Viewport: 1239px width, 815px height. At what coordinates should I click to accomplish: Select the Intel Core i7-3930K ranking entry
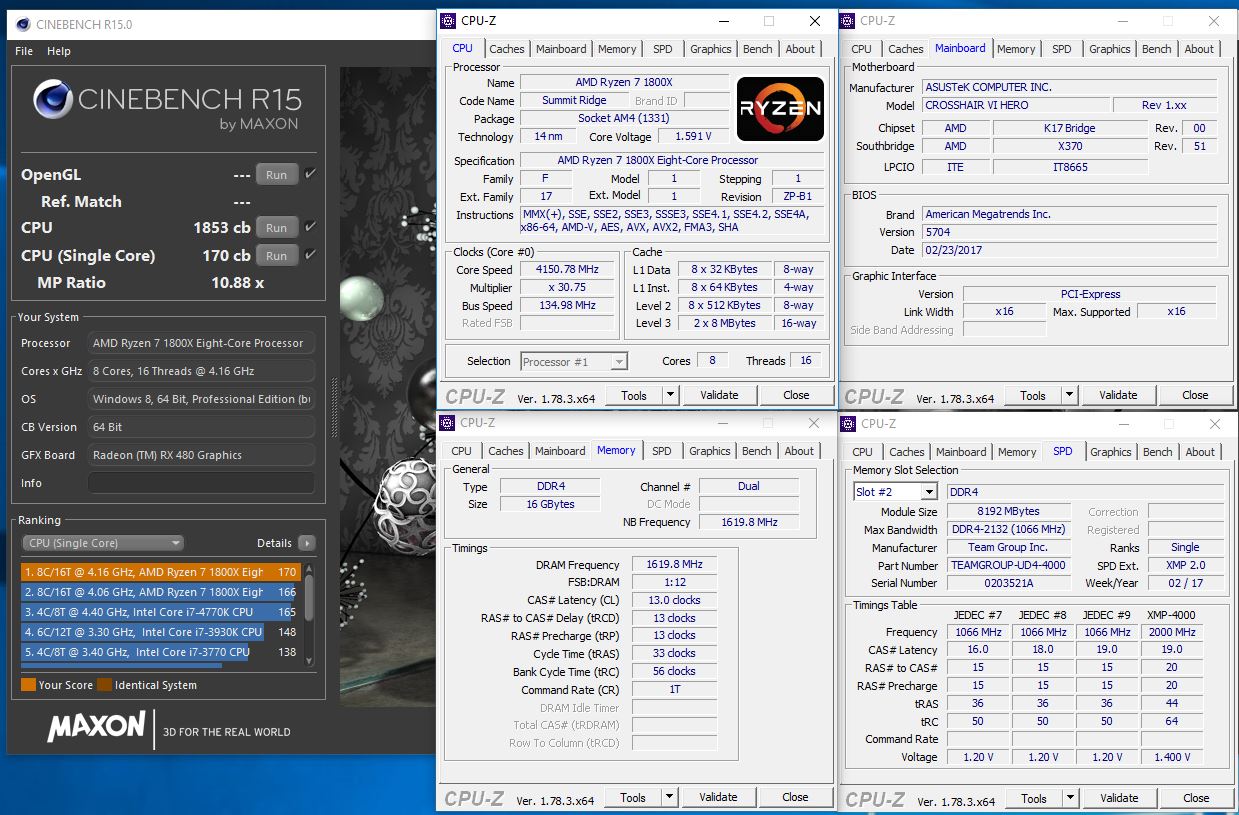(x=160, y=632)
